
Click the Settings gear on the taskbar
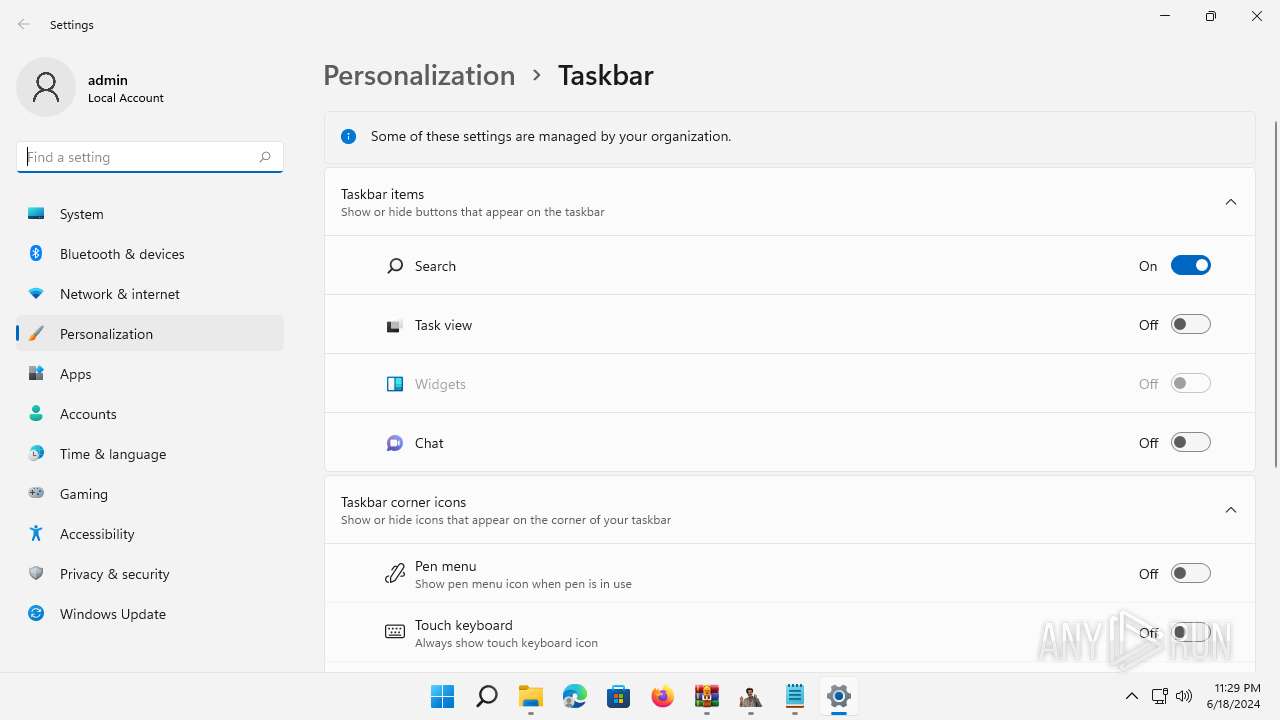pyautogui.click(x=839, y=696)
